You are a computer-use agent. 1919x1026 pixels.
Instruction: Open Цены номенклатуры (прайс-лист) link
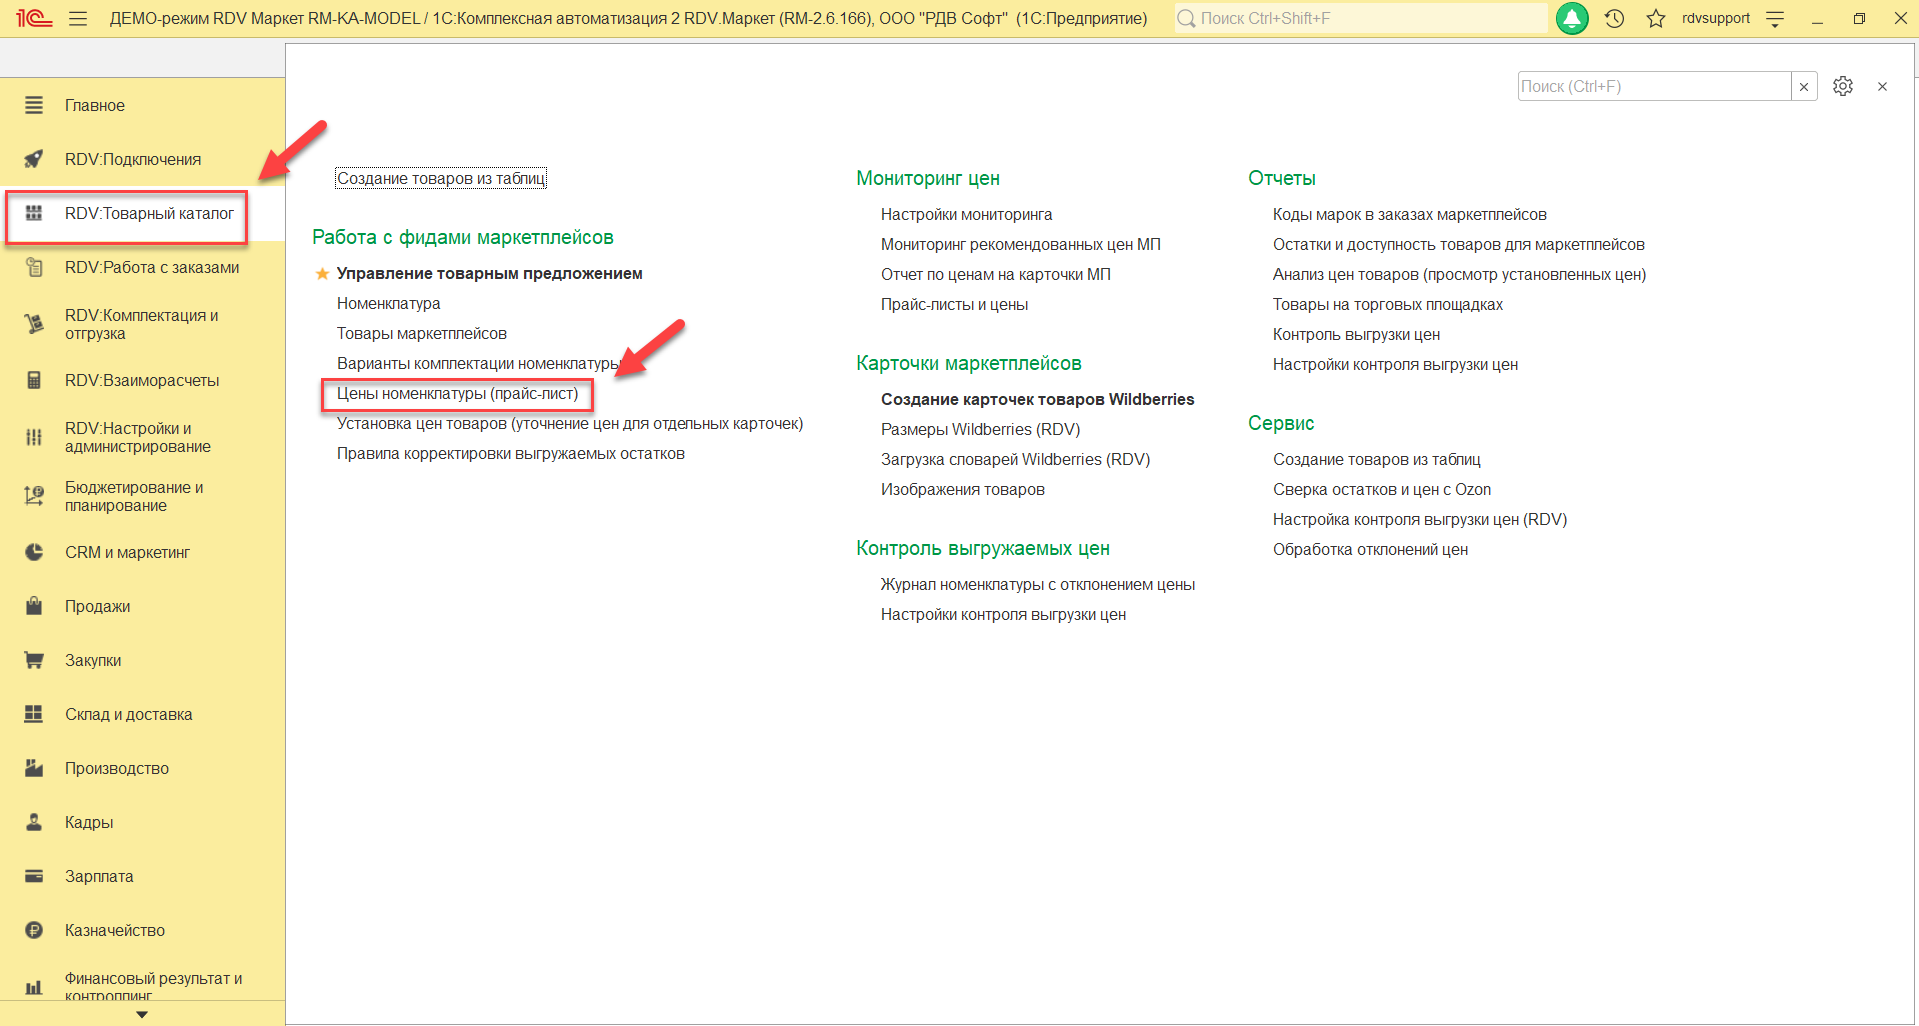457,394
